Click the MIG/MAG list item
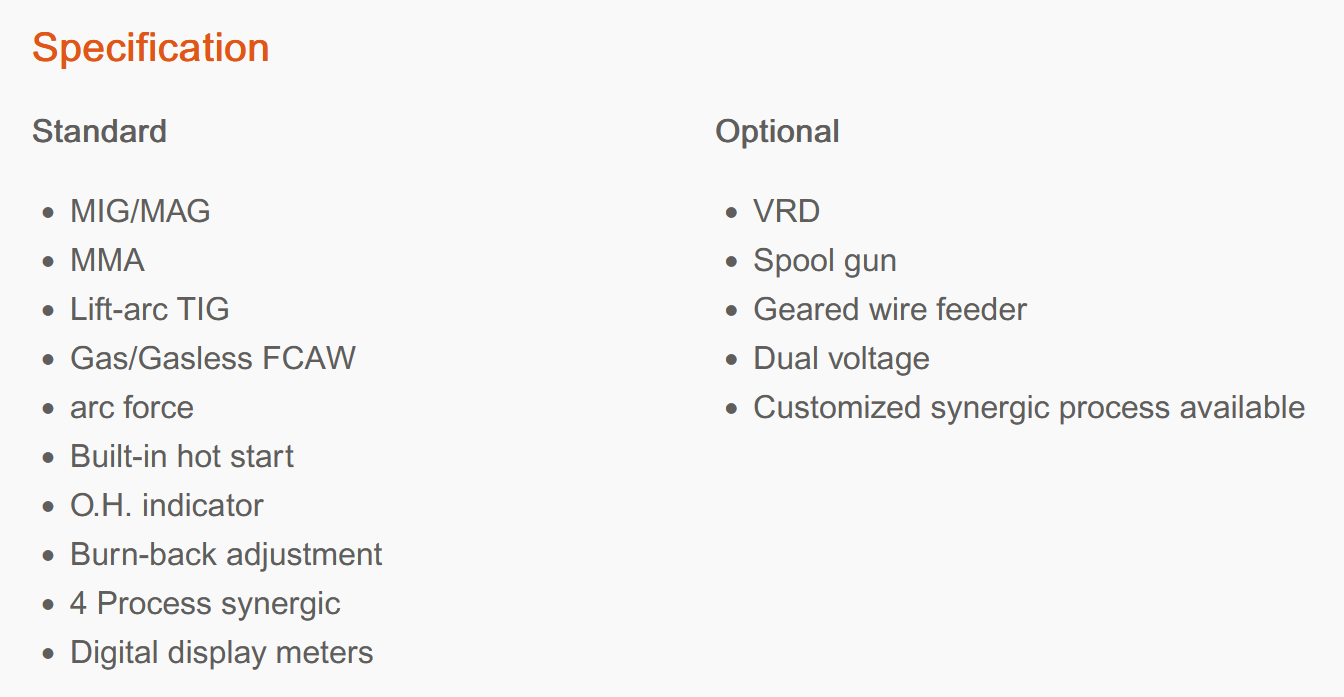1344x697 pixels. click(140, 211)
